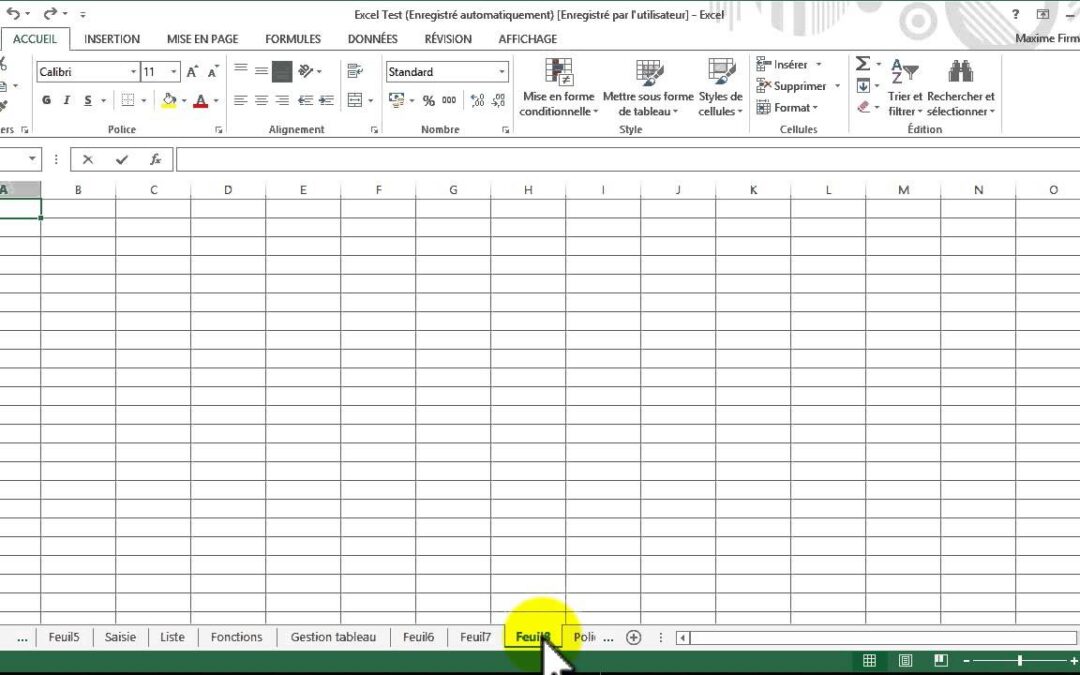Switch to Normal view in status bar
Image resolution: width=1080 pixels, height=675 pixels.
coord(869,661)
